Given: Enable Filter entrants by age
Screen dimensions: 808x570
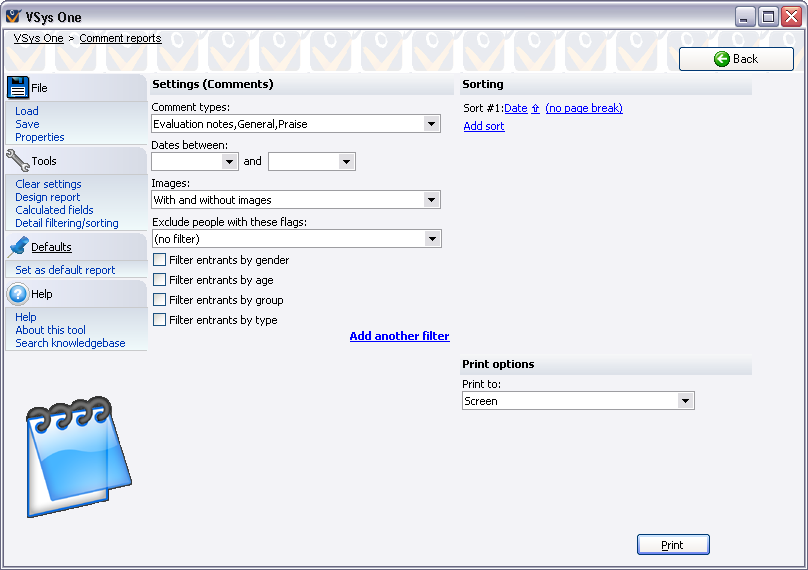Looking at the screenshot, I should coord(160,280).
